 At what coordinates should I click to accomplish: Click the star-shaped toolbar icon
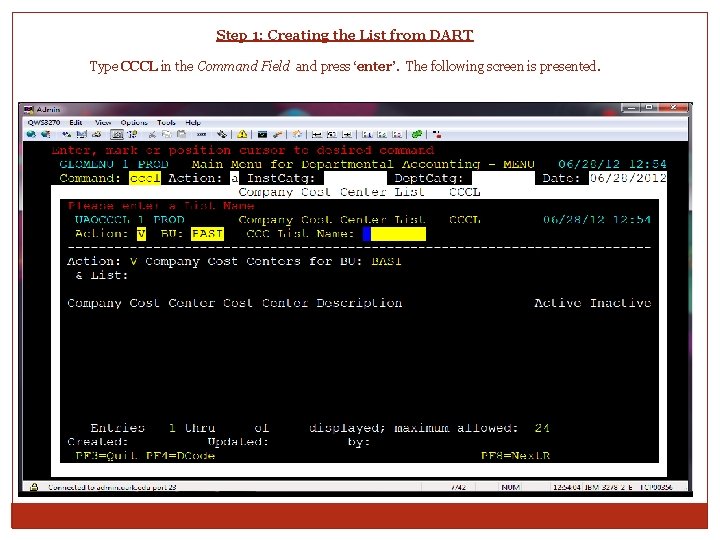[297, 134]
